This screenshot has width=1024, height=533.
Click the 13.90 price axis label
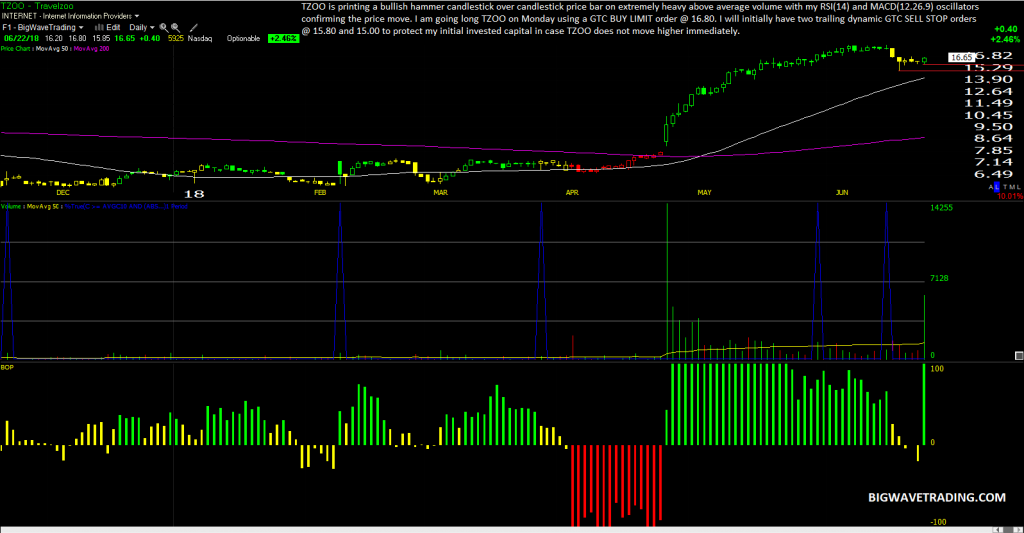988,79
